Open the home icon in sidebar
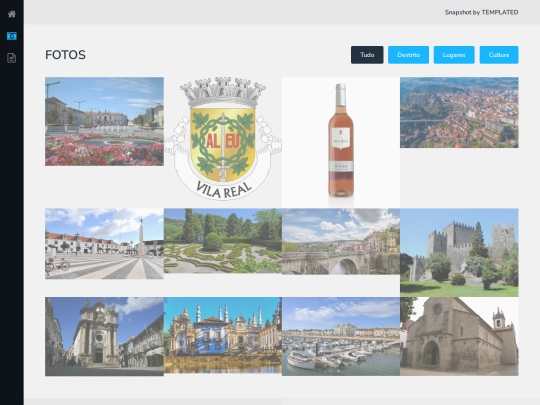This screenshot has width=540, height=405. click(12, 14)
